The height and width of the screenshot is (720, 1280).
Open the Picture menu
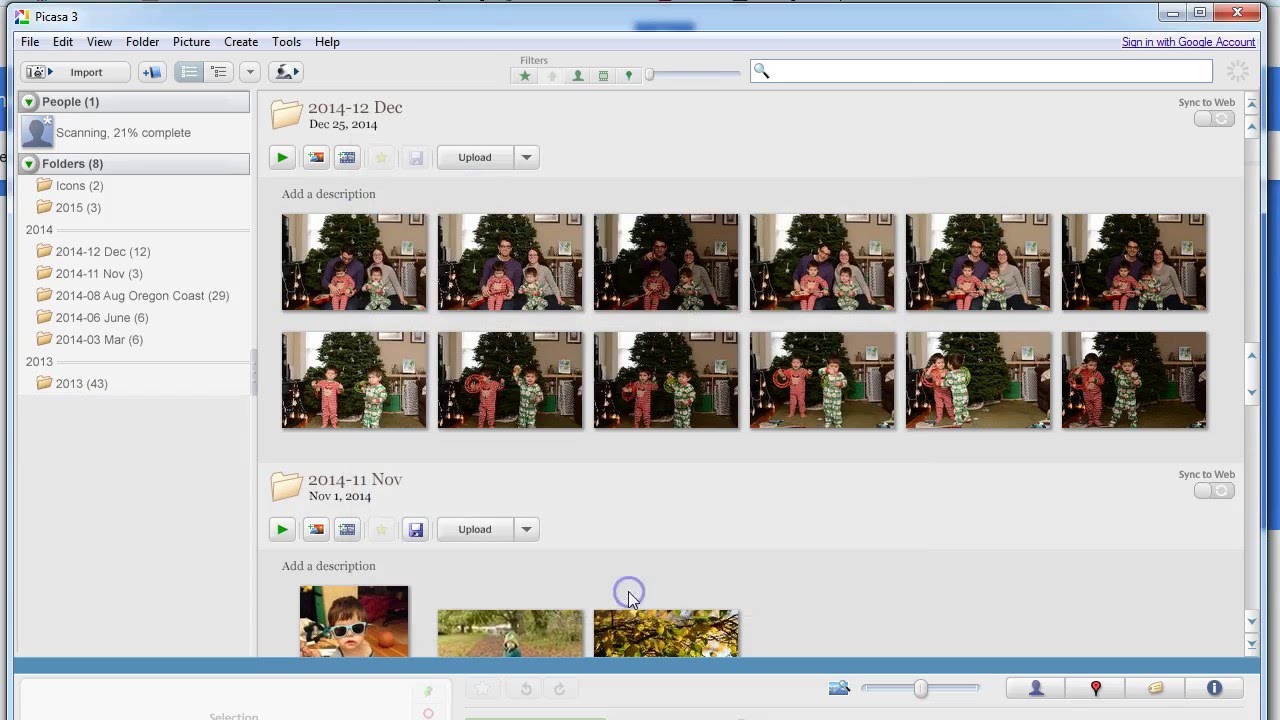191,42
